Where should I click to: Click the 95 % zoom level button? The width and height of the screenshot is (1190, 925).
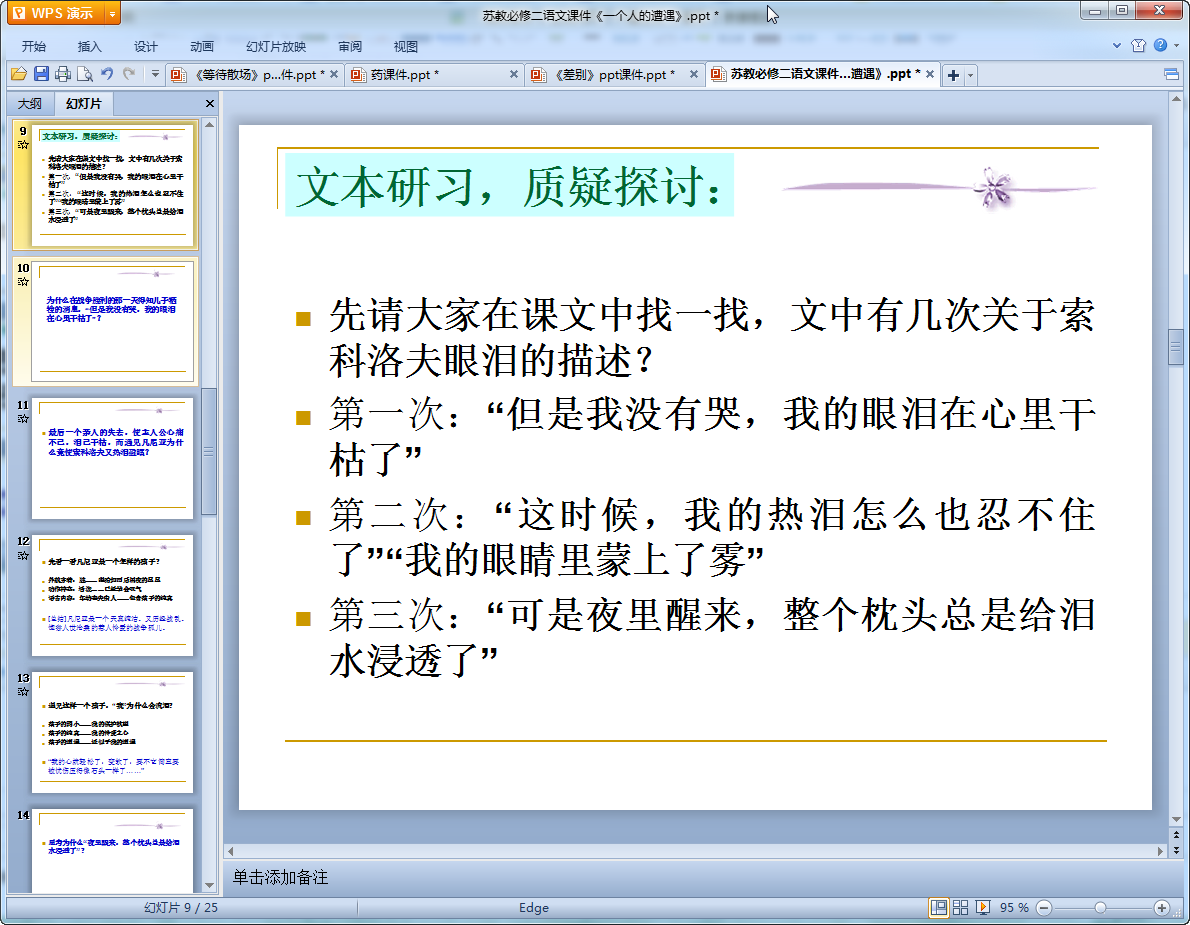[1014, 908]
